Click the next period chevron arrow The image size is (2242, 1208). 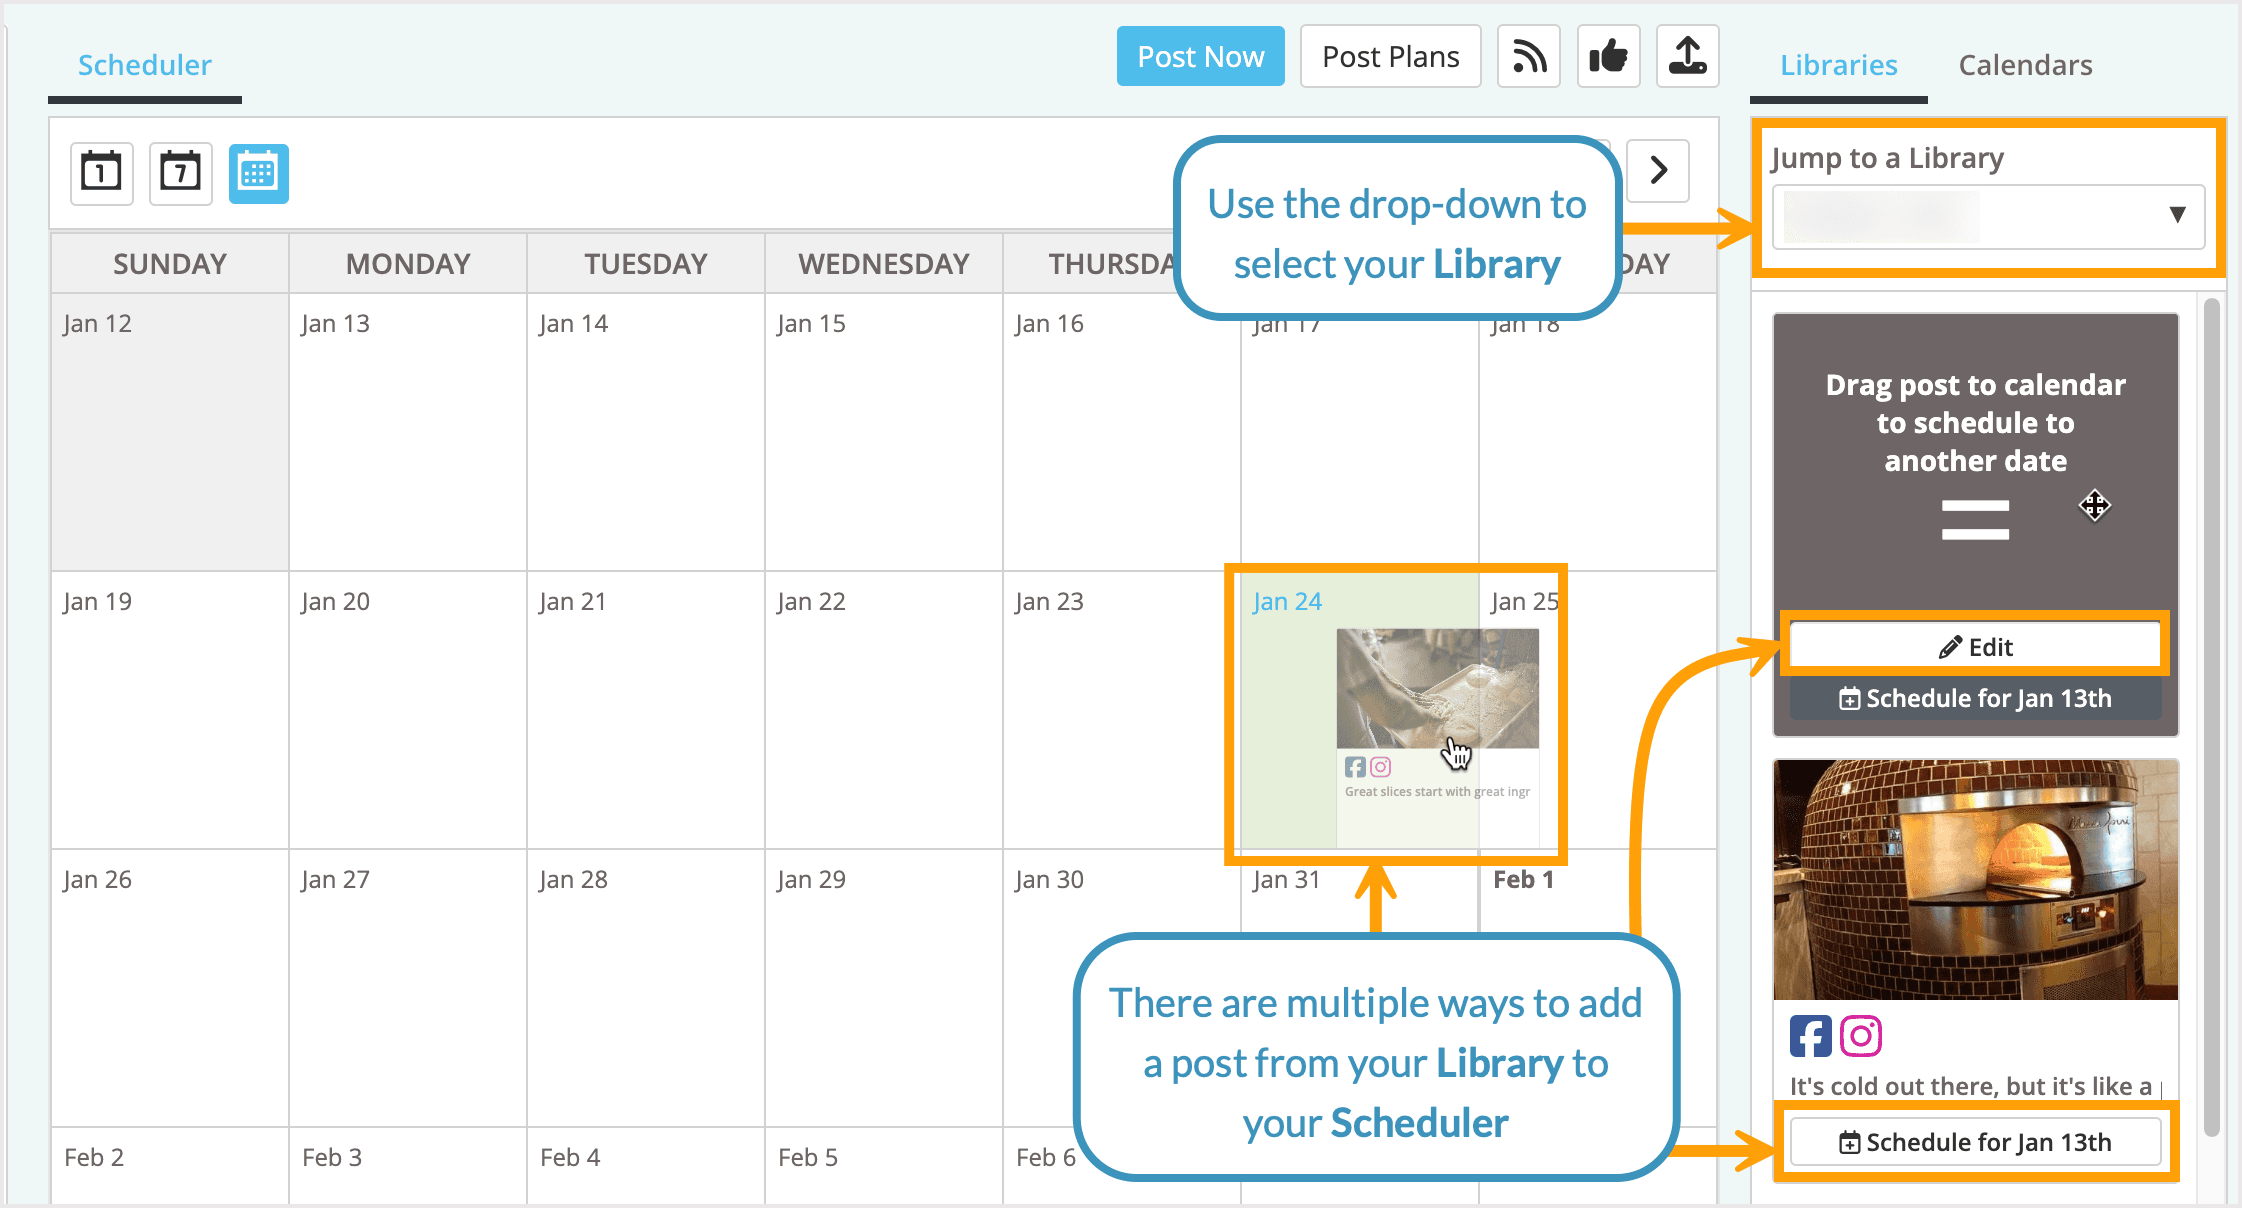[1657, 171]
